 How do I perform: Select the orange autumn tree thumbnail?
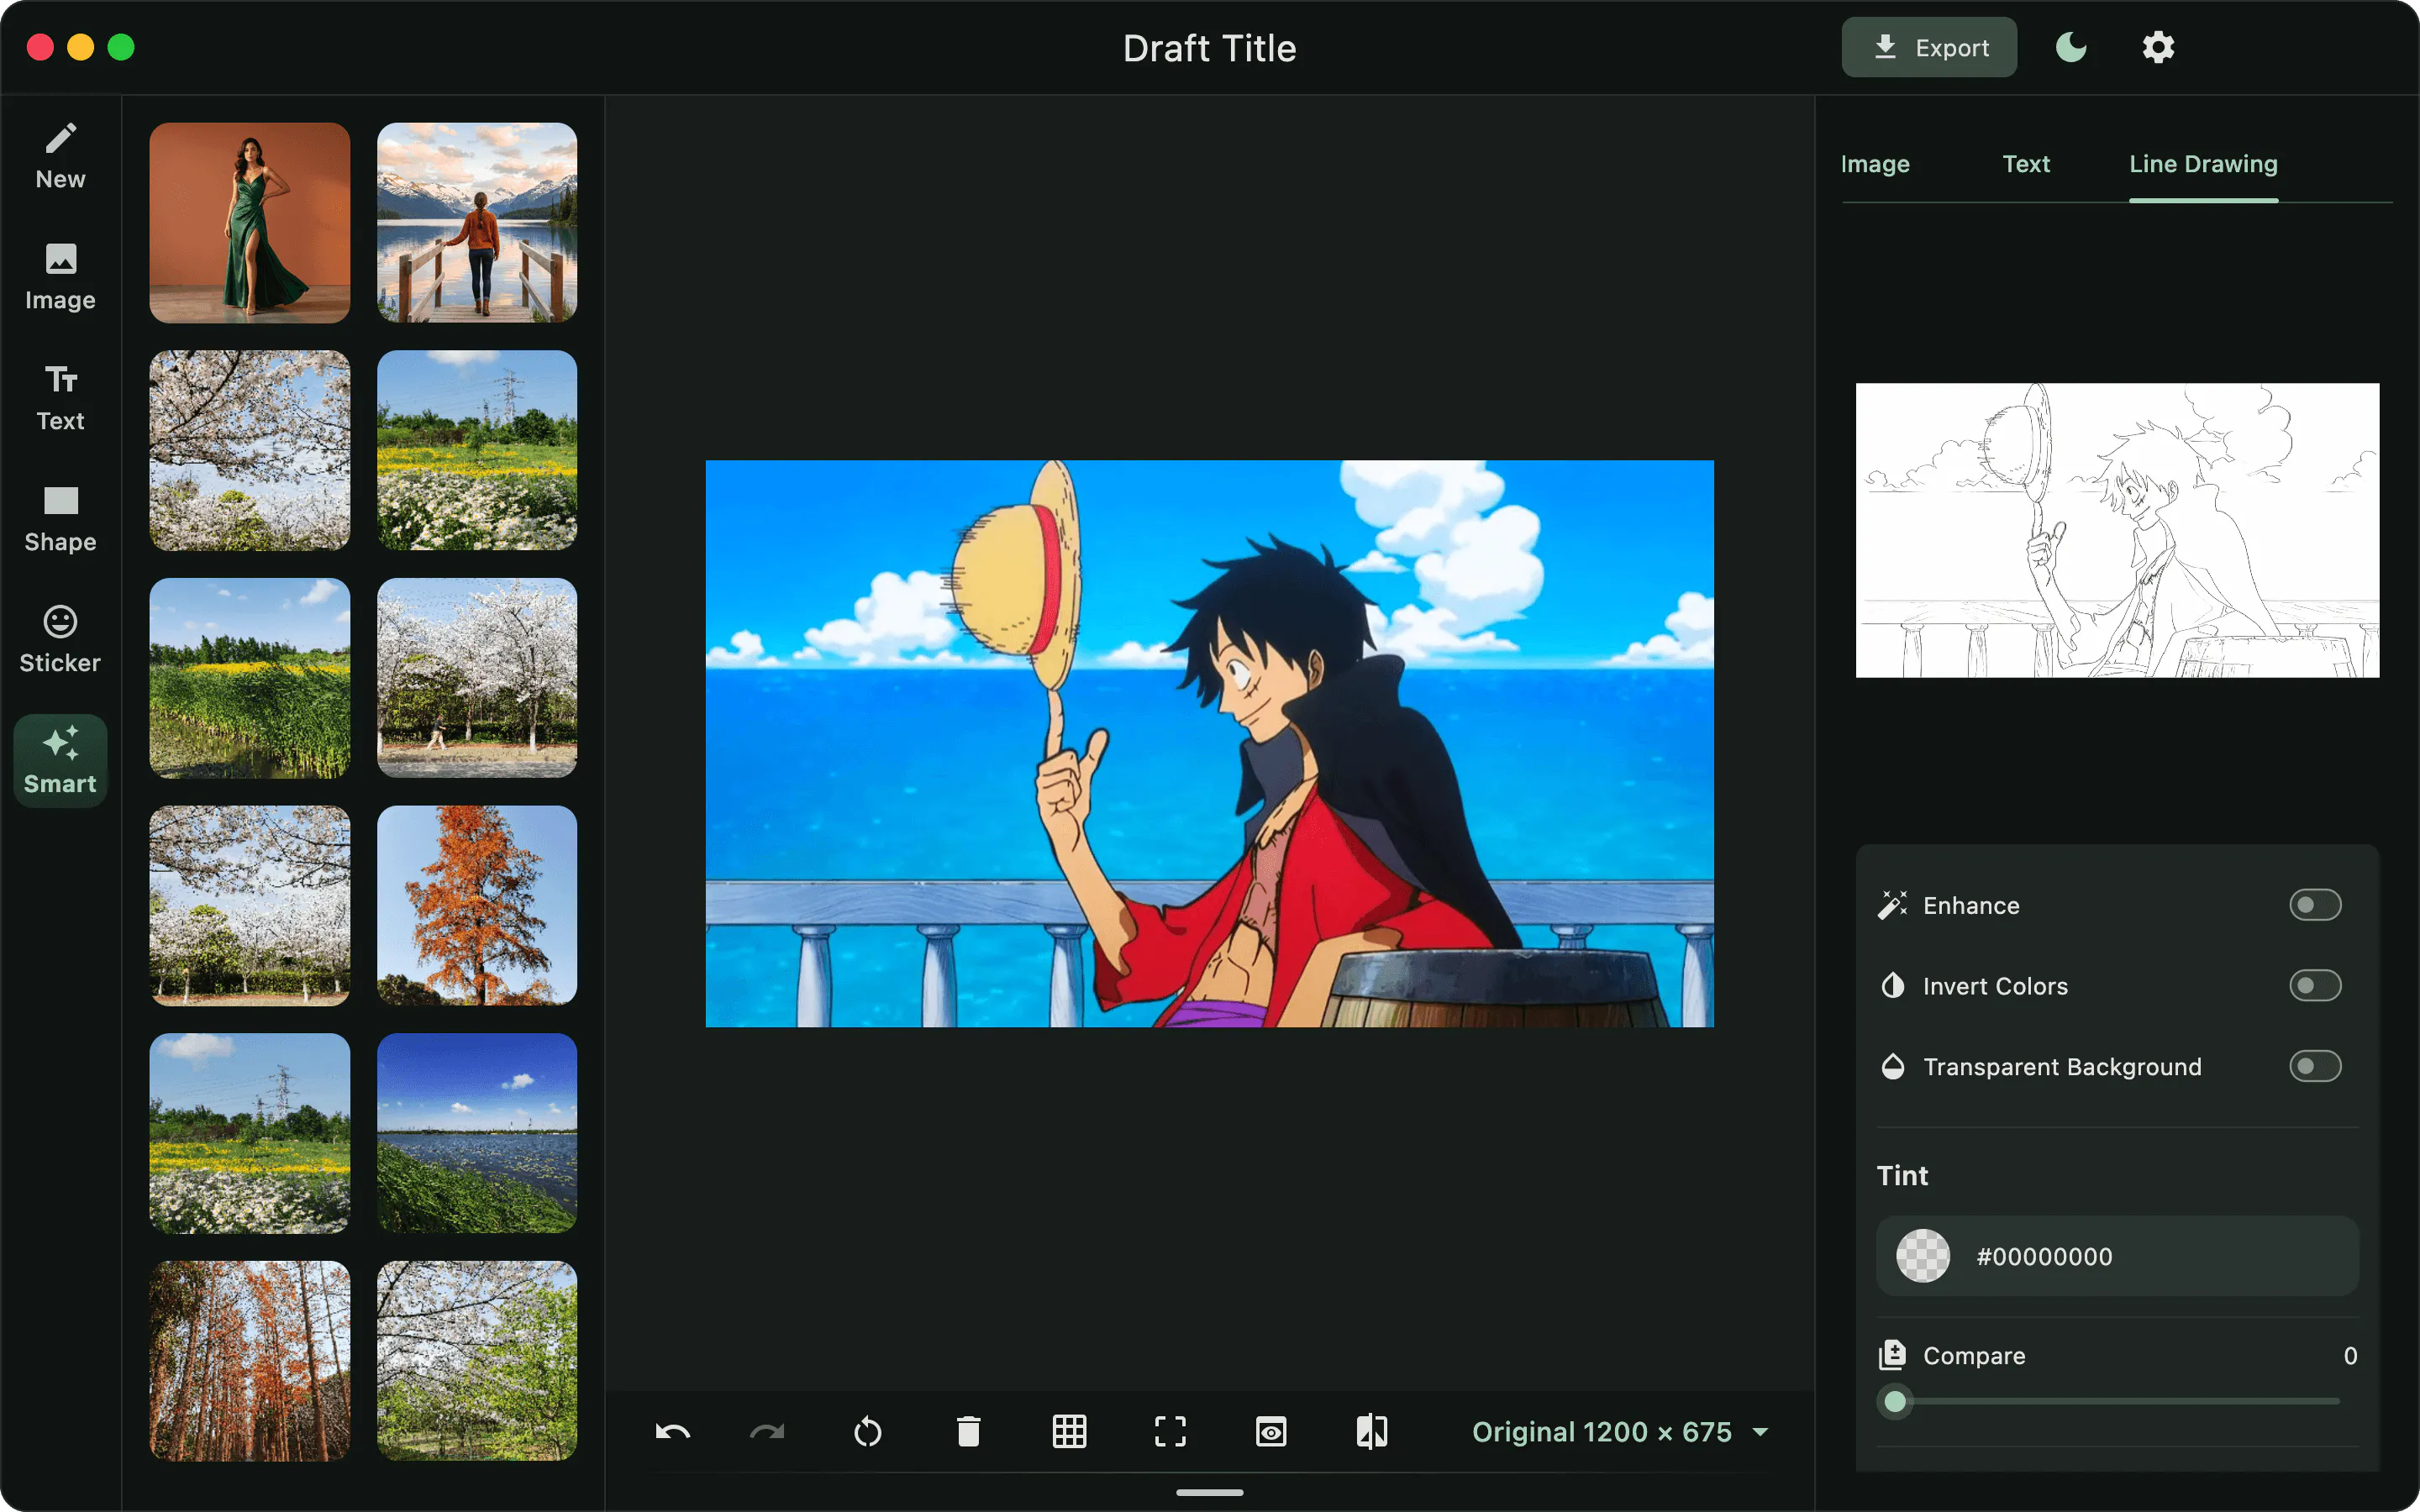(477, 906)
